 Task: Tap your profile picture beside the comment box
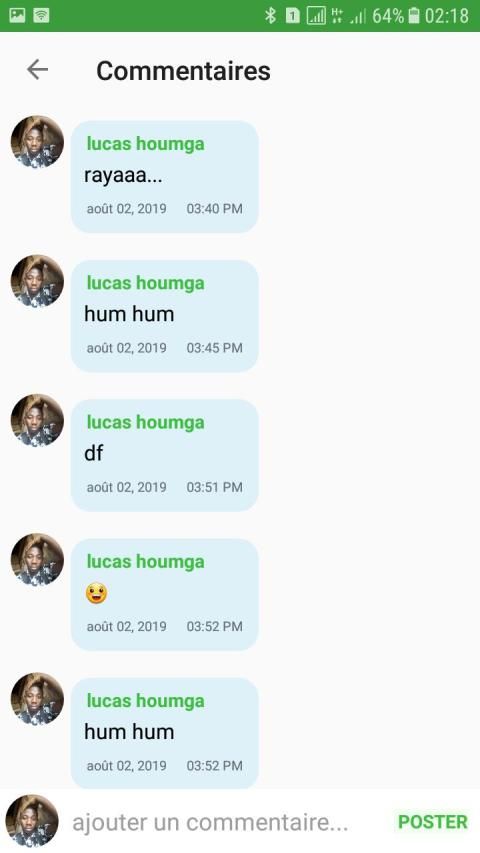[32, 821]
